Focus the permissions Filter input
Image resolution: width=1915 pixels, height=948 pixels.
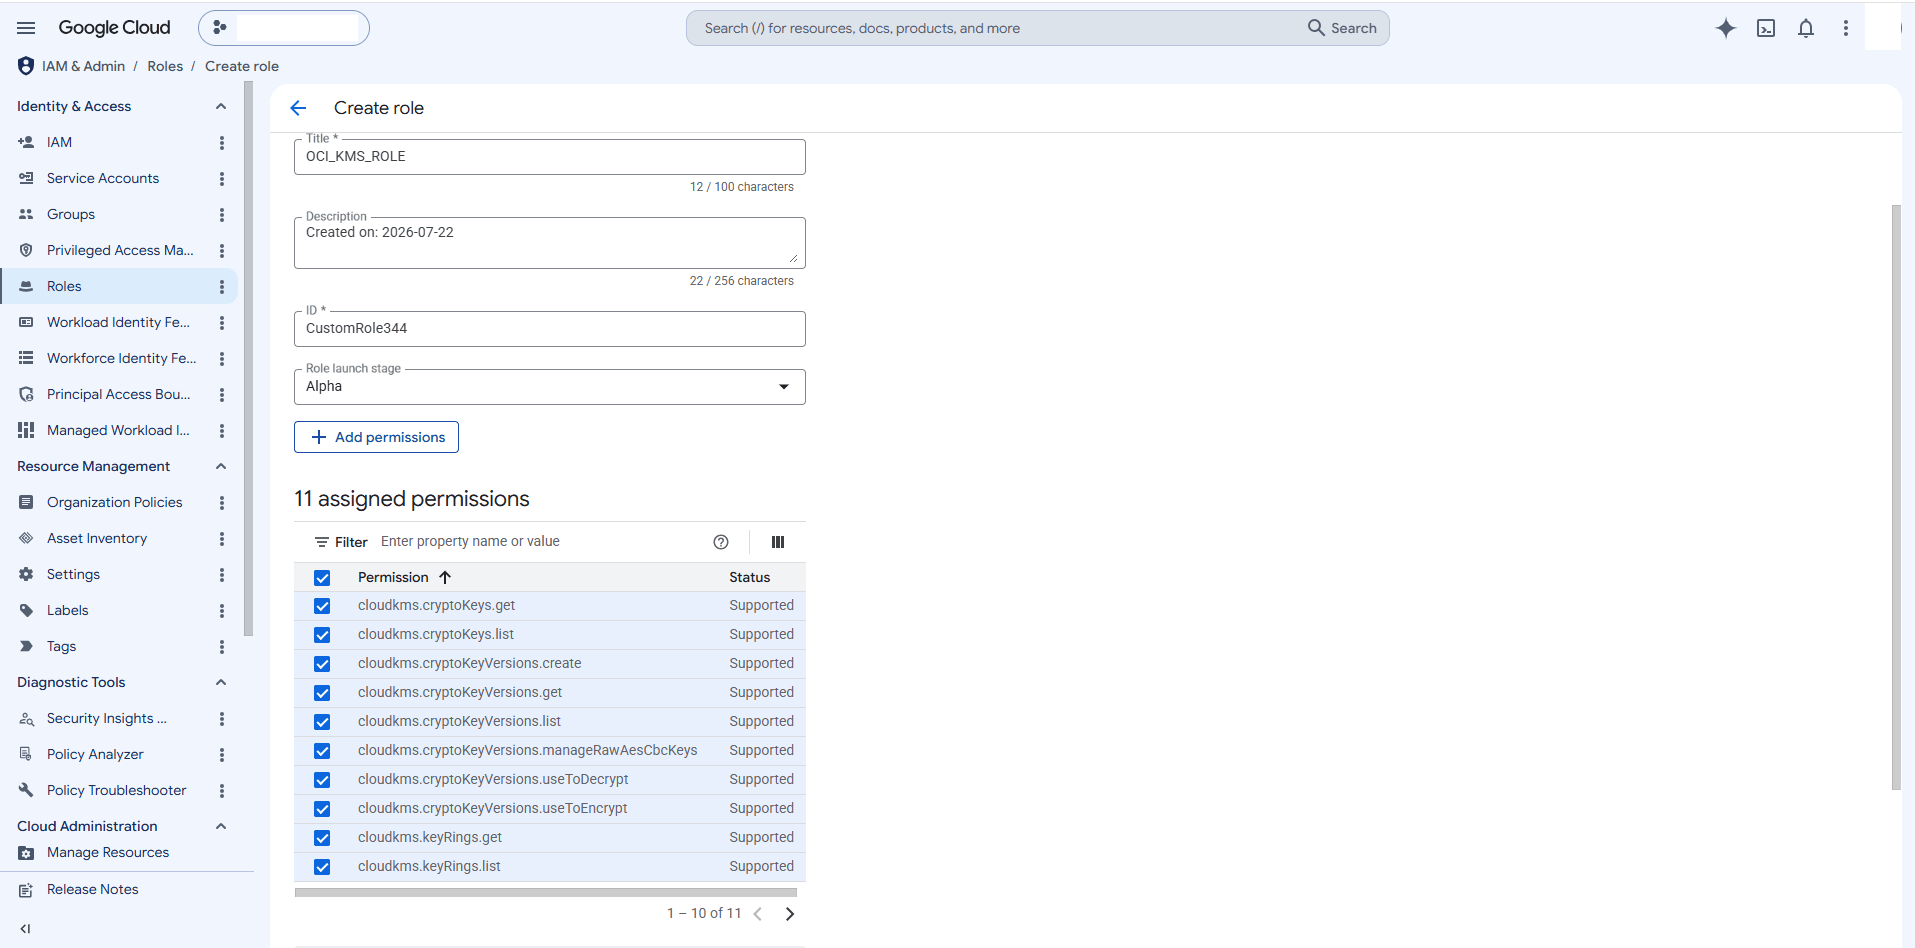[x=540, y=542]
